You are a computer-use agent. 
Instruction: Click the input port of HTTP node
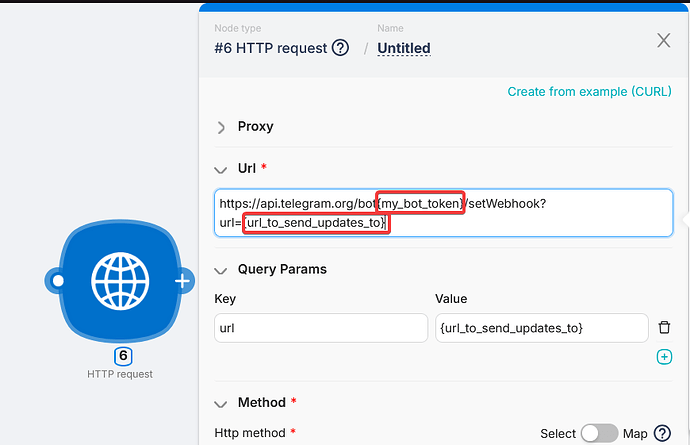pos(58,281)
